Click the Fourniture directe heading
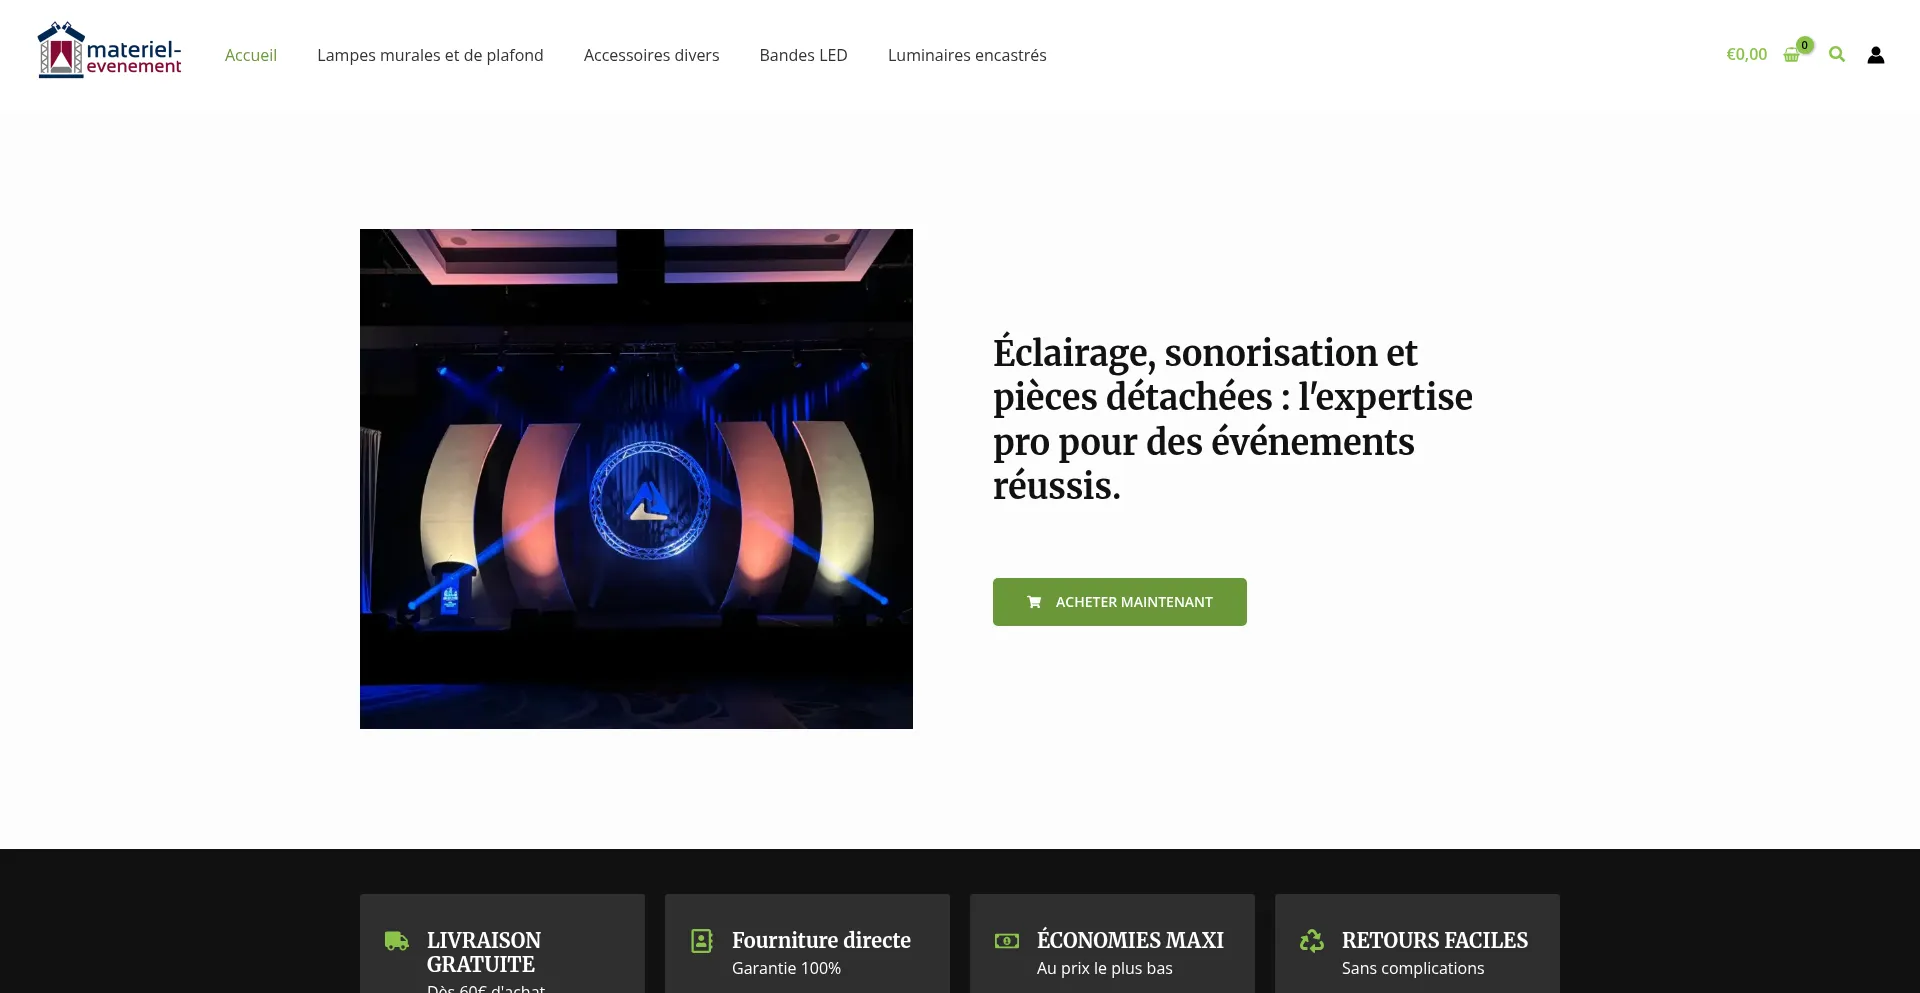Viewport: 1920px width, 993px height. pyautogui.click(x=821, y=940)
